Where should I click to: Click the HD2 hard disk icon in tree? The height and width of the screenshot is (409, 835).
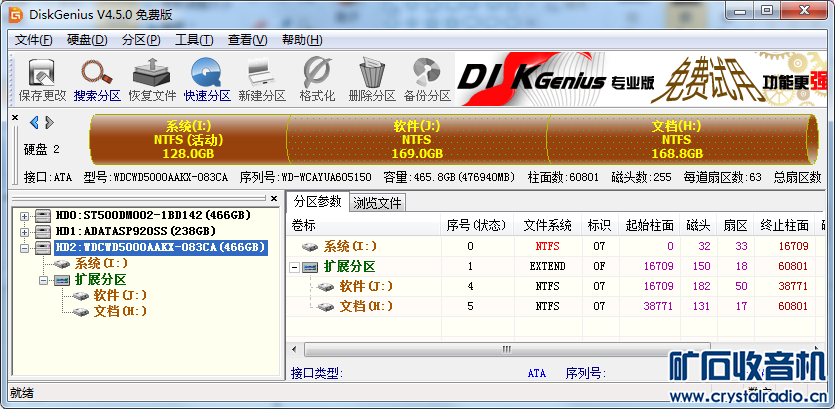pyautogui.click(x=43, y=248)
